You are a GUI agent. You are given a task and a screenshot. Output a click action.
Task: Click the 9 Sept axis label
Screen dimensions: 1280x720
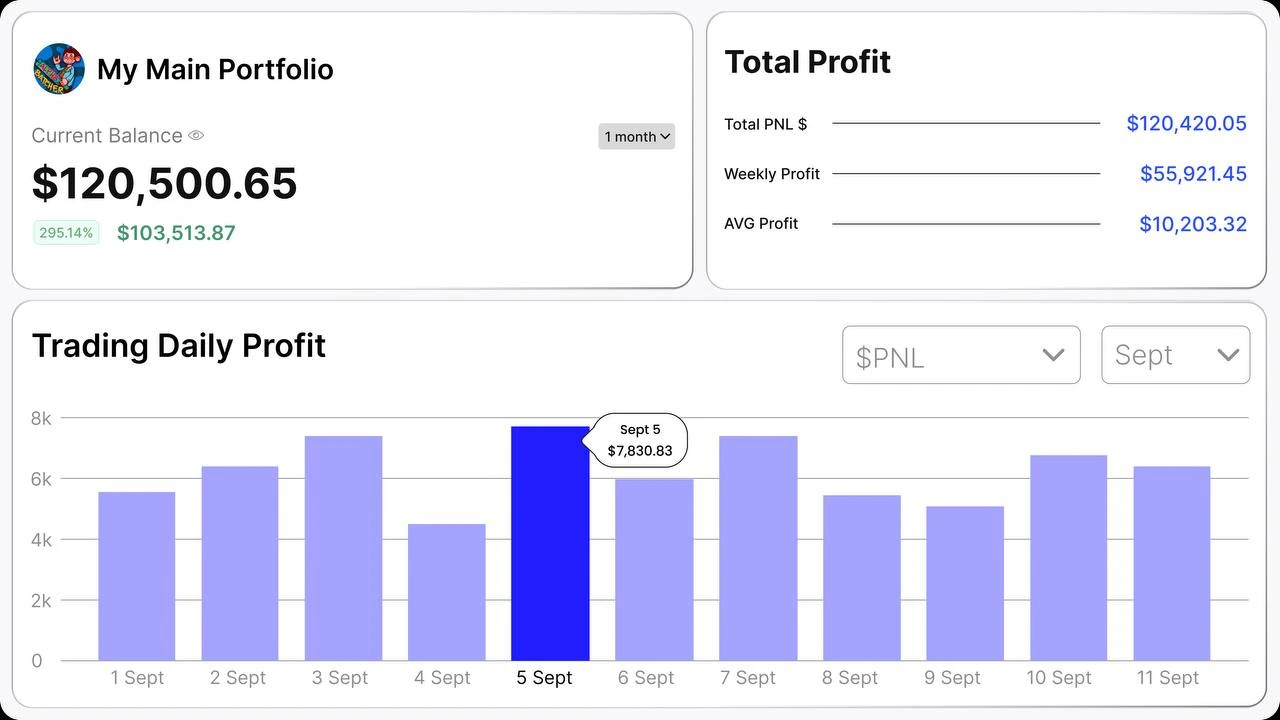(x=952, y=678)
